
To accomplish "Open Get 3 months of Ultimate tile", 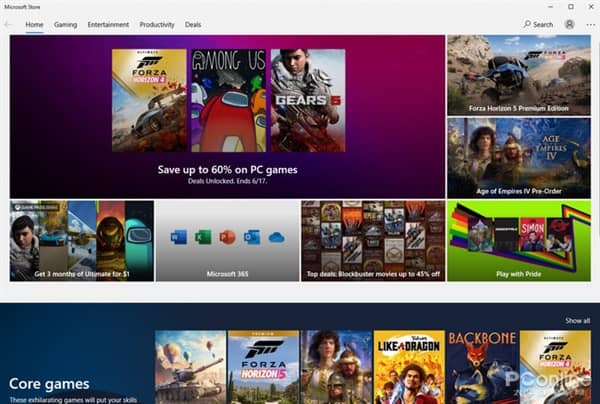I will [81, 240].
